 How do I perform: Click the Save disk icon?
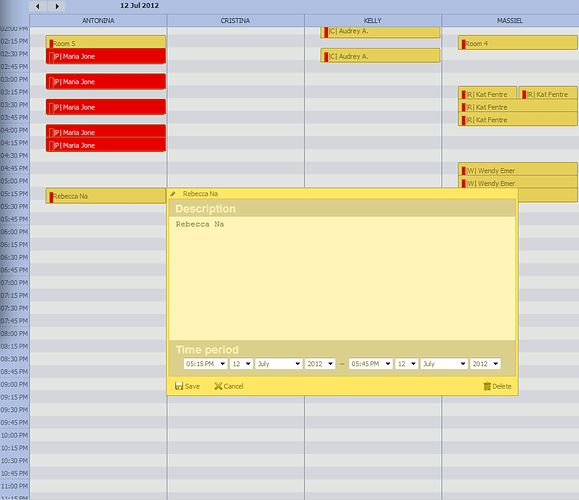179,386
